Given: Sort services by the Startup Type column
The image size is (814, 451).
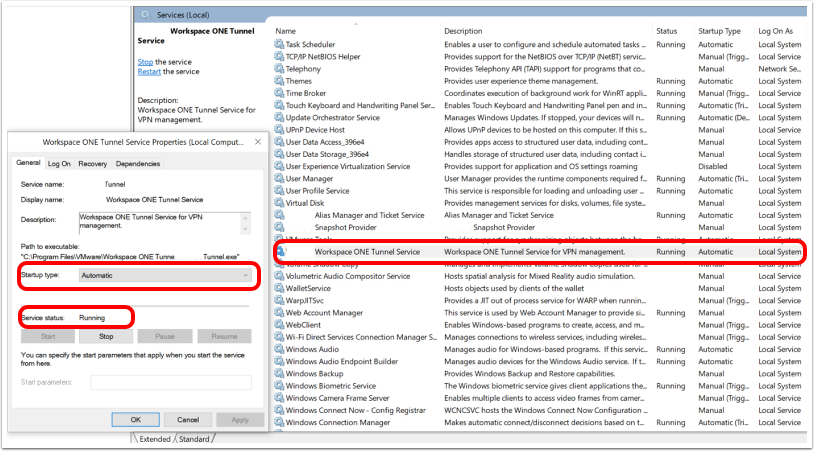Looking at the screenshot, I should pos(718,31).
